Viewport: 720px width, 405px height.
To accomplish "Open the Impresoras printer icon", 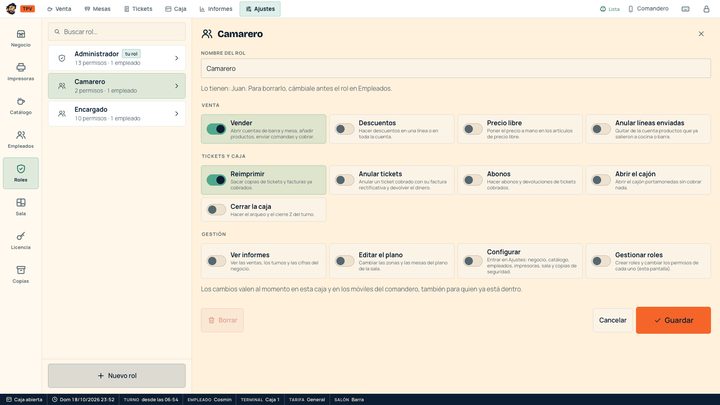I will [x=21, y=68].
